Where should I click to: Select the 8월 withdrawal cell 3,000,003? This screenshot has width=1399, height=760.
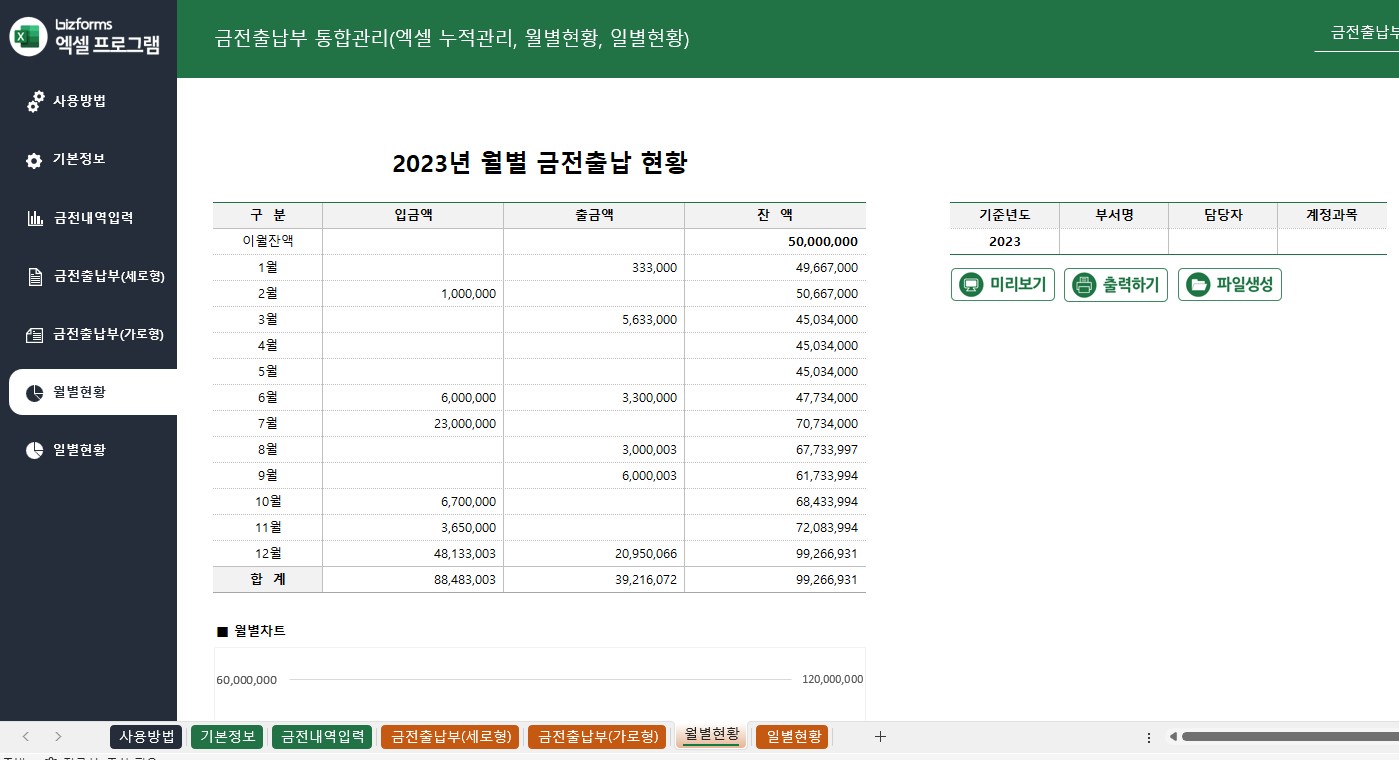pyautogui.click(x=594, y=450)
